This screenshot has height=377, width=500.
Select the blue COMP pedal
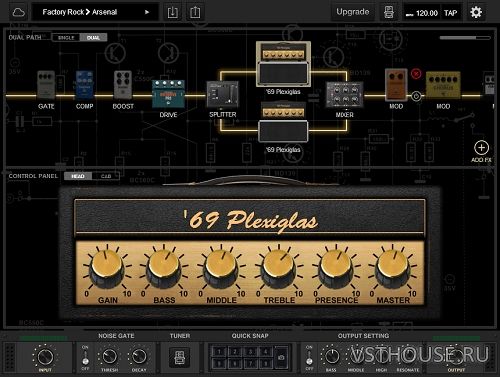pyautogui.click(x=85, y=85)
